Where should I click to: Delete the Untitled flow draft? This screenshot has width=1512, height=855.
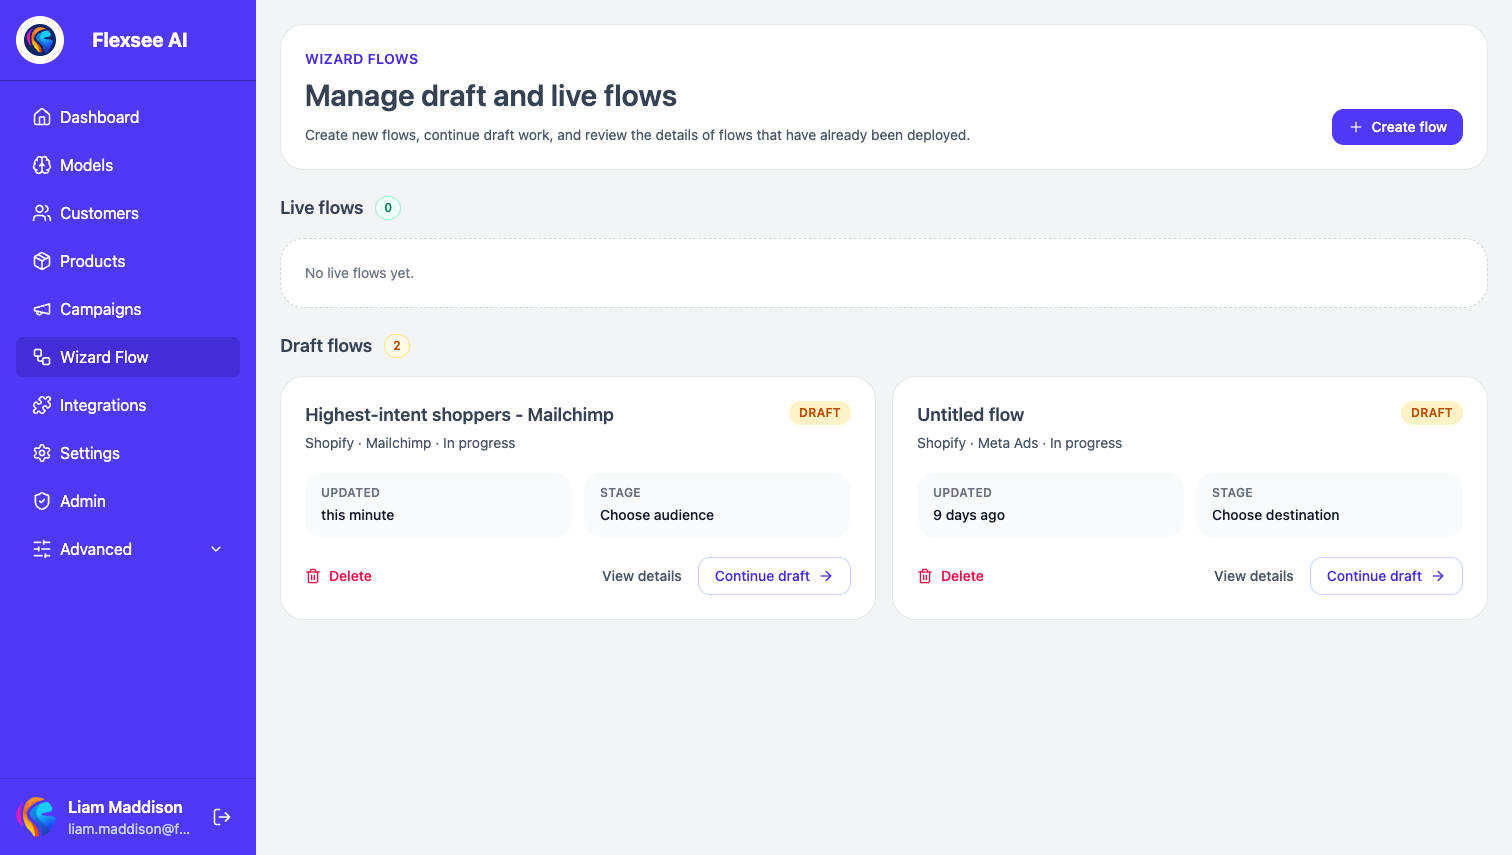951,576
